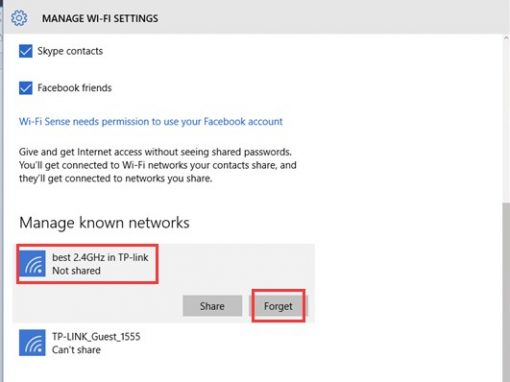This screenshot has width=510, height=382.
Task: Open Wi-Fi Sense Facebook permission link
Action: [x=151, y=122]
